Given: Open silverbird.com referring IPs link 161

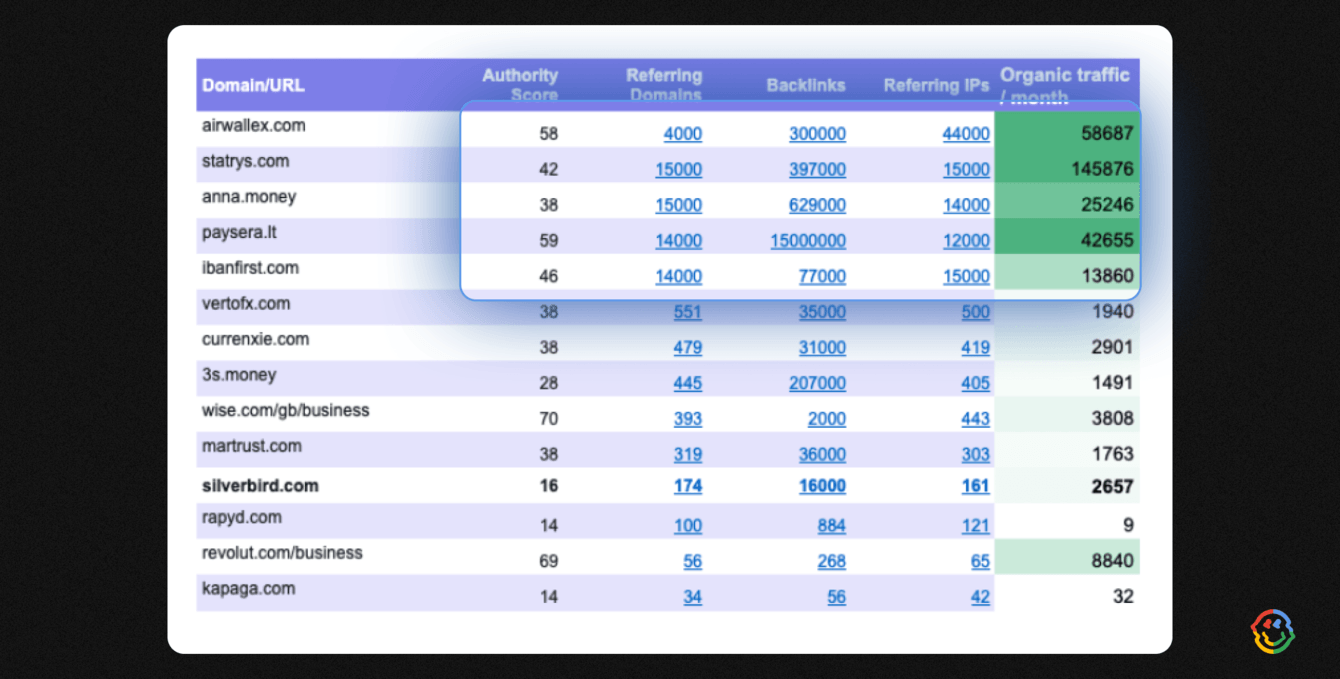Looking at the screenshot, I should pos(976,487).
